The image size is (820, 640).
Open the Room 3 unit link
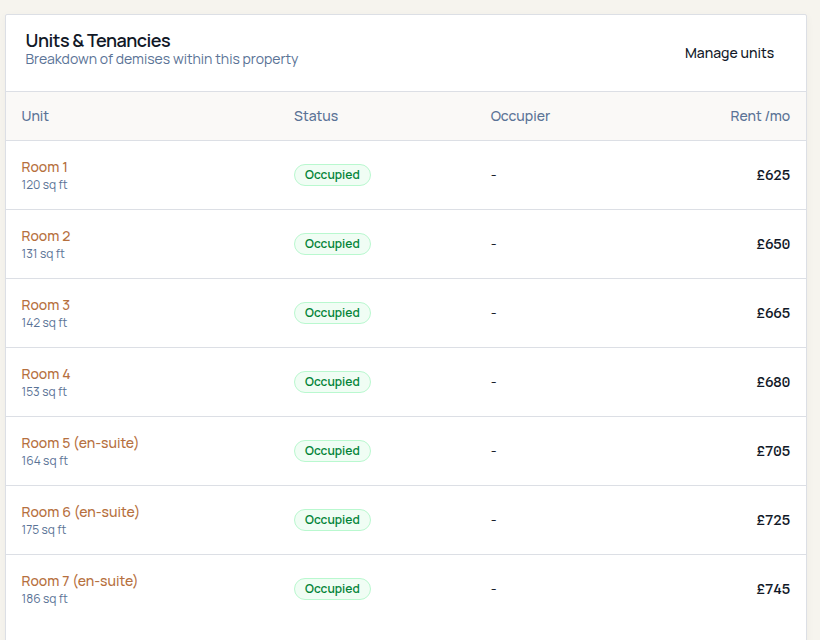(45, 305)
